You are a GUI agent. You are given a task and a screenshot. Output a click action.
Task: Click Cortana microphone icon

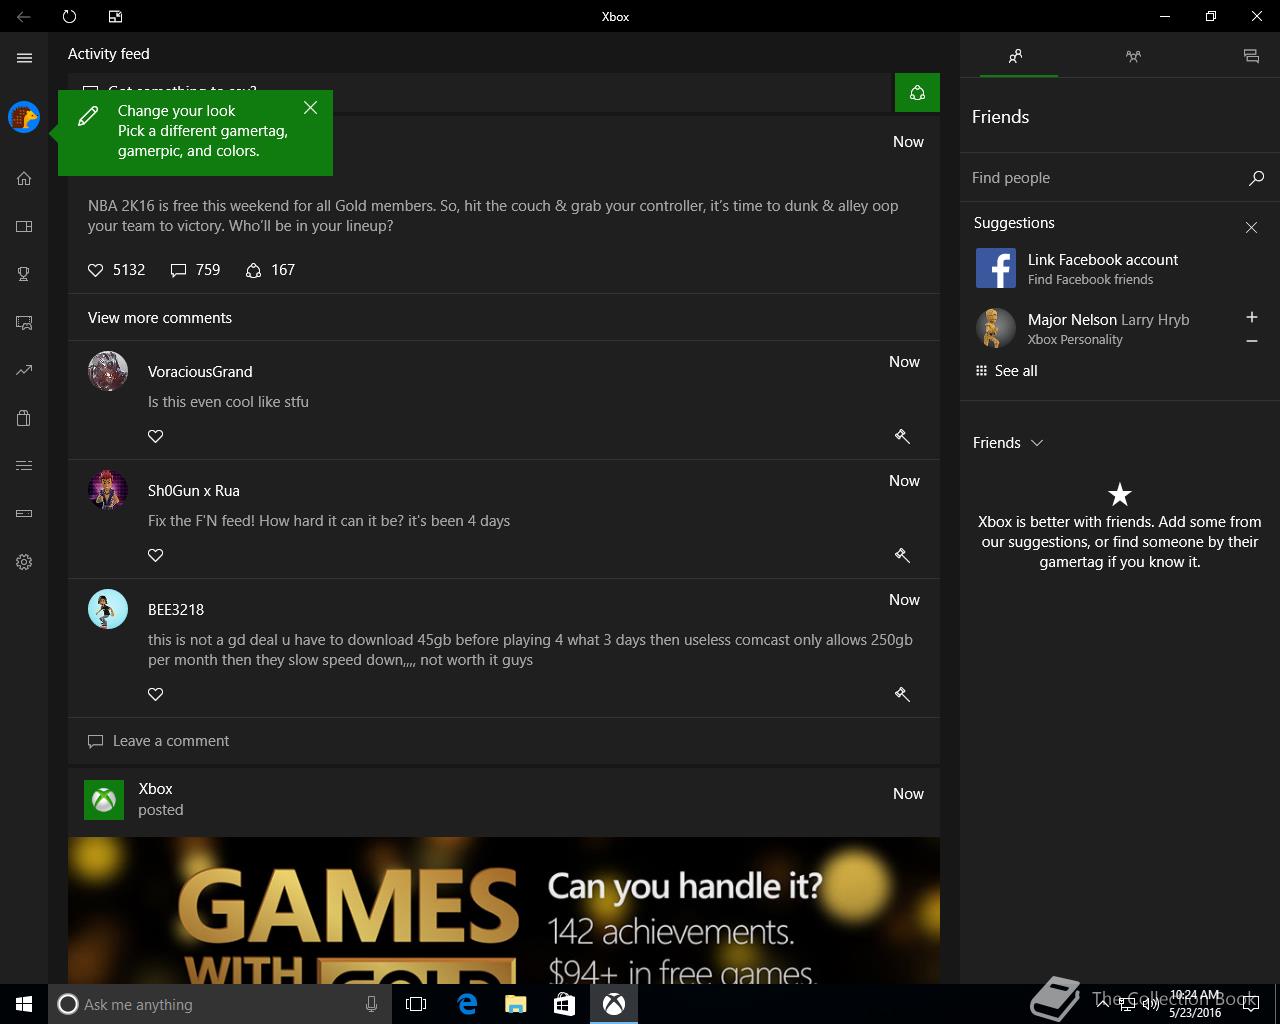point(371,1004)
